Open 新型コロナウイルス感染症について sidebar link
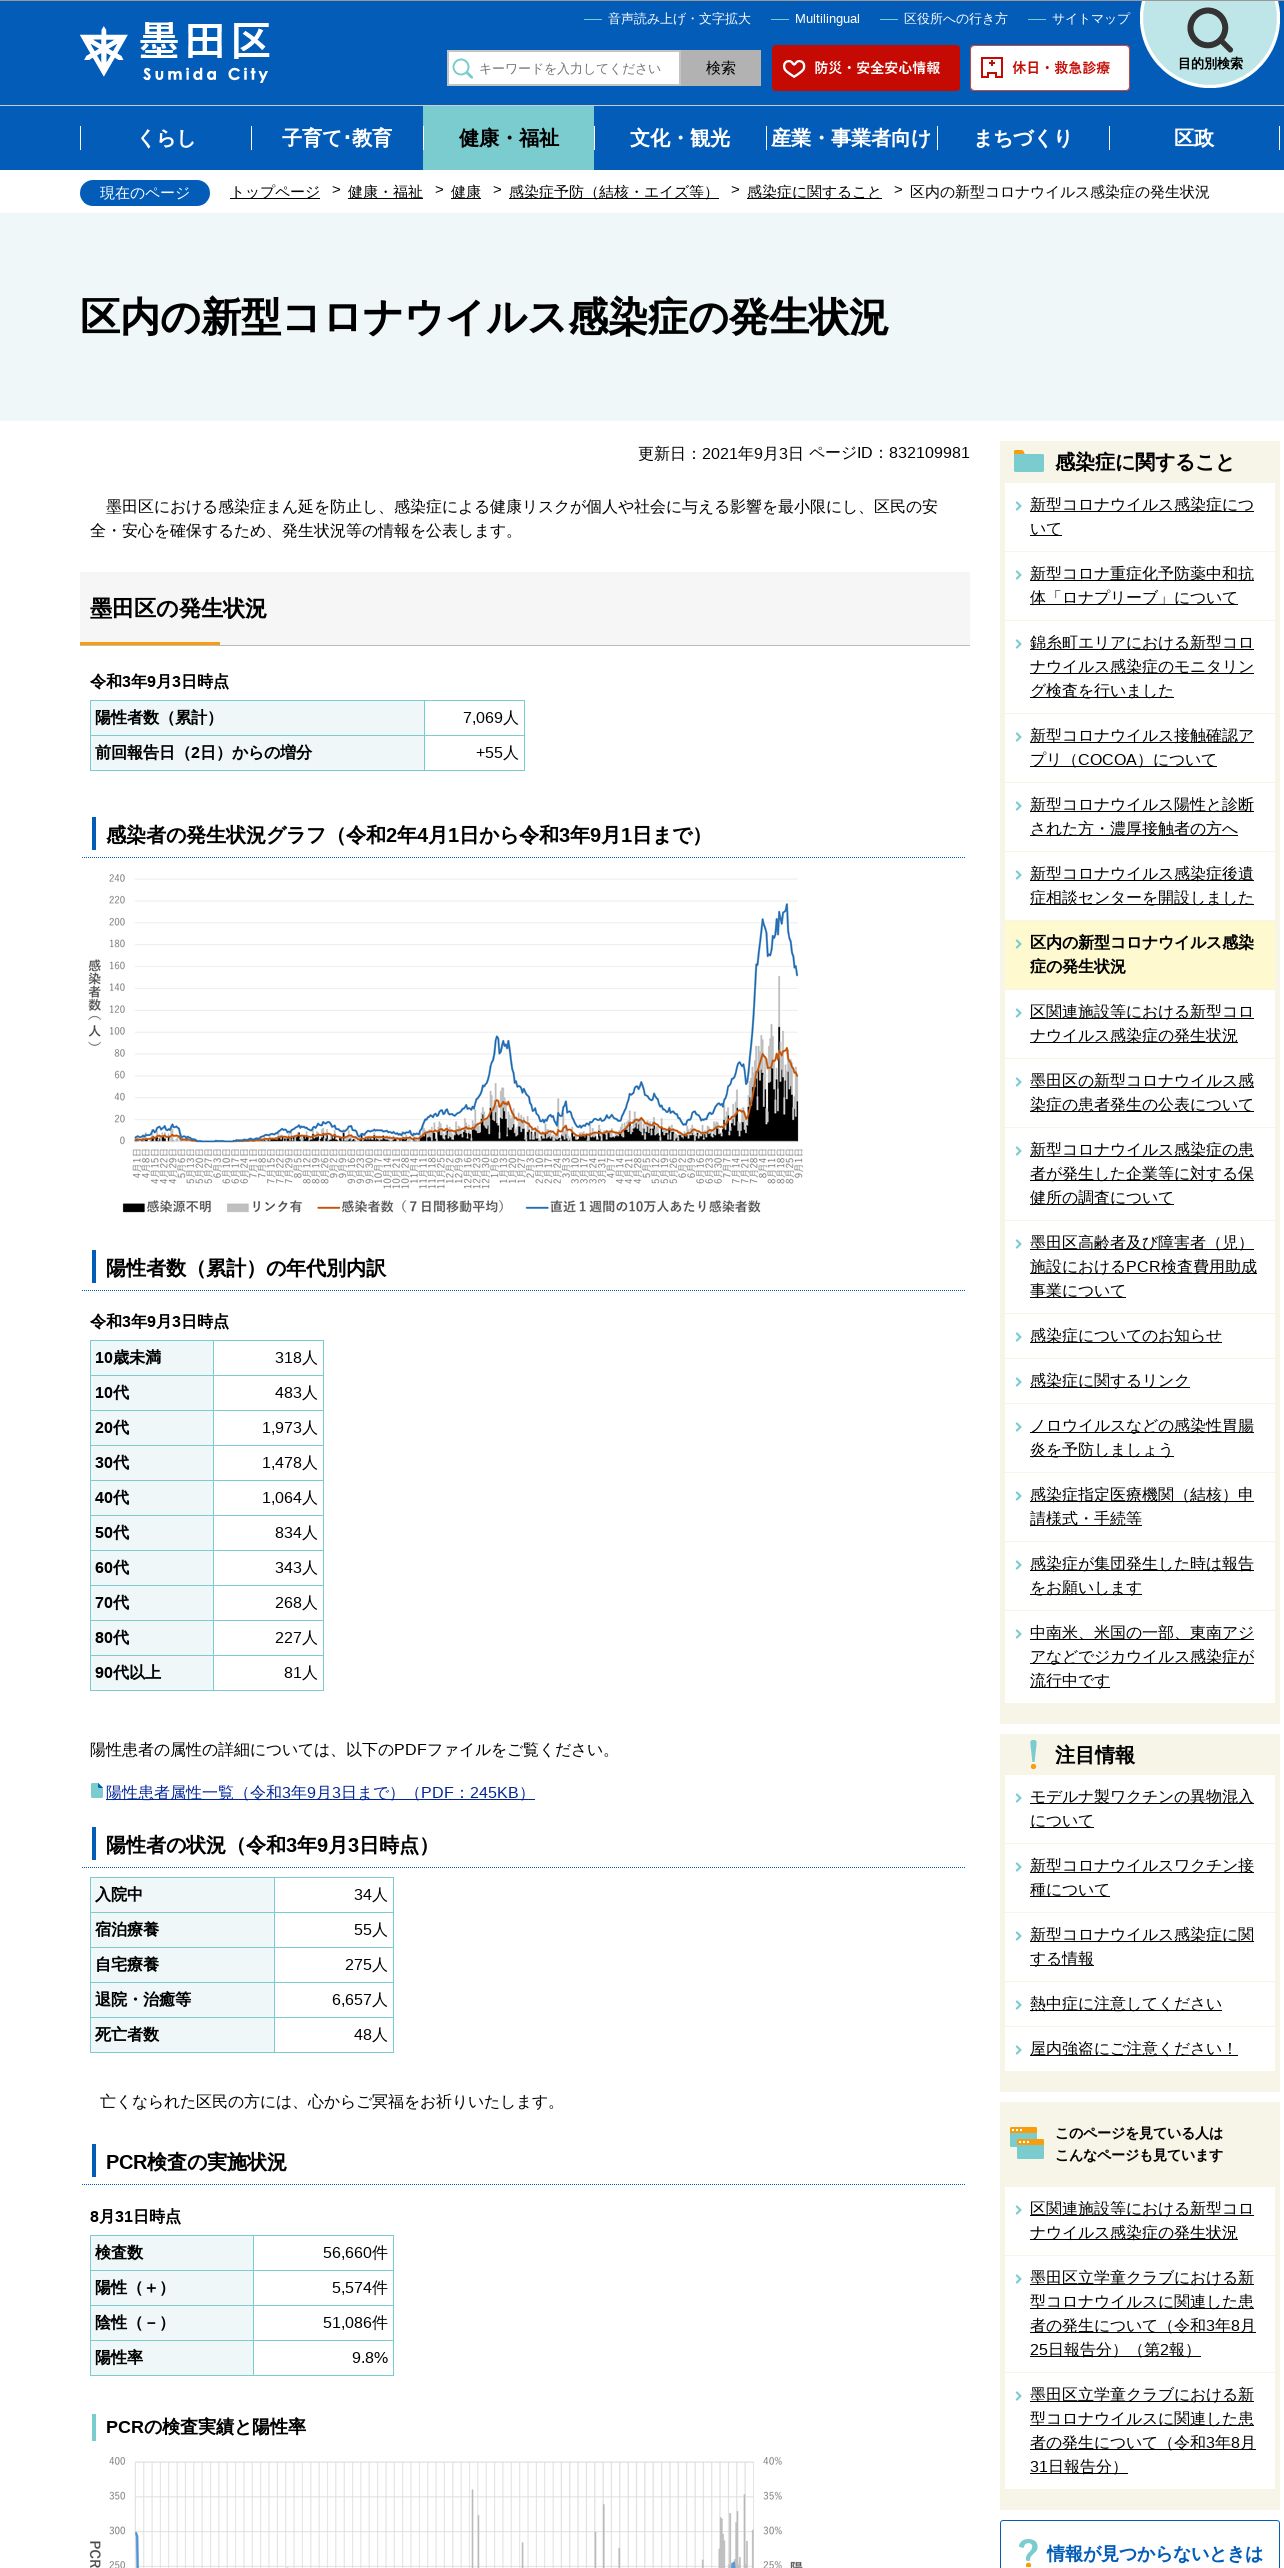Screen dimensions: 1284x2568 click(x=1141, y=516)
